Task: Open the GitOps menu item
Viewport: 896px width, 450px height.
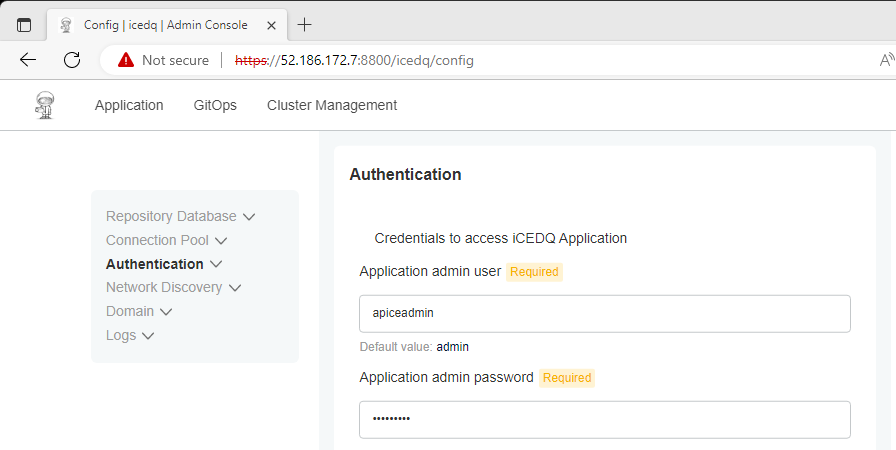Action: (215, 105)
